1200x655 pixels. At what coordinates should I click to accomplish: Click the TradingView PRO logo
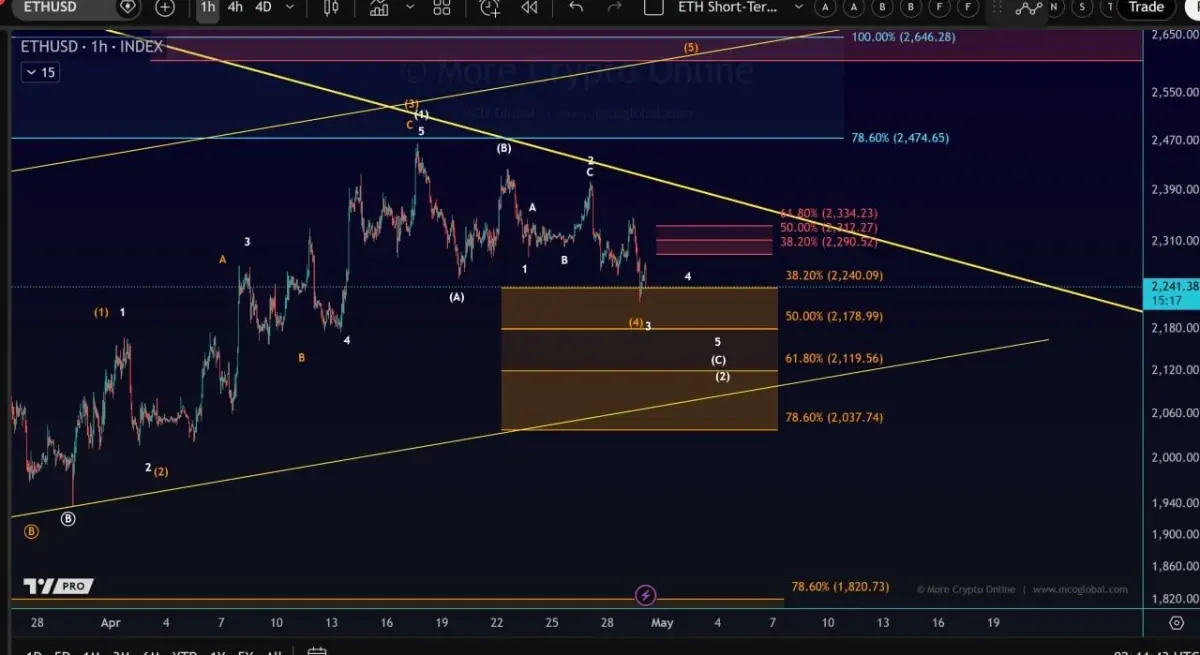pyautogui.click(x=58, y=586)
